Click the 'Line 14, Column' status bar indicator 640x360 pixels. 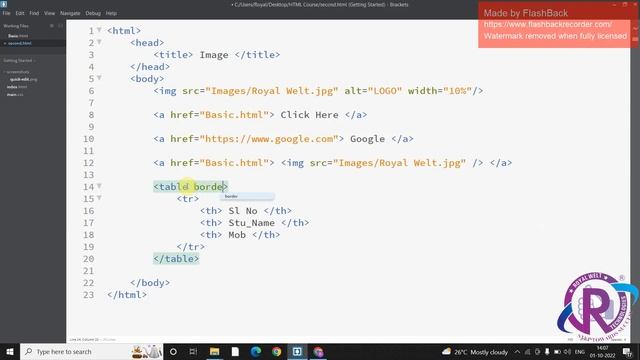point(84,340)
